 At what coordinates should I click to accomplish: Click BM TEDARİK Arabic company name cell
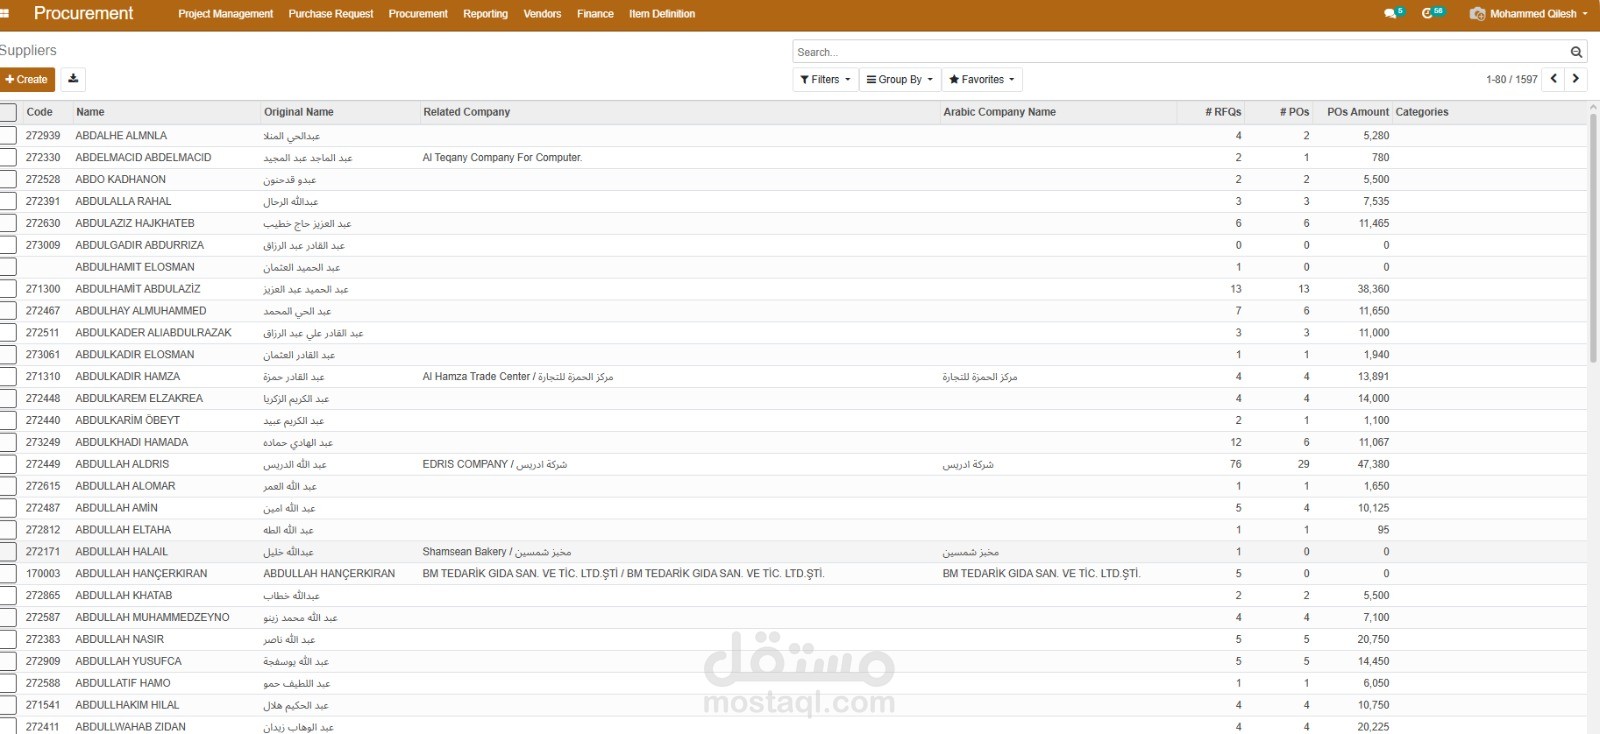(1041, 574)
